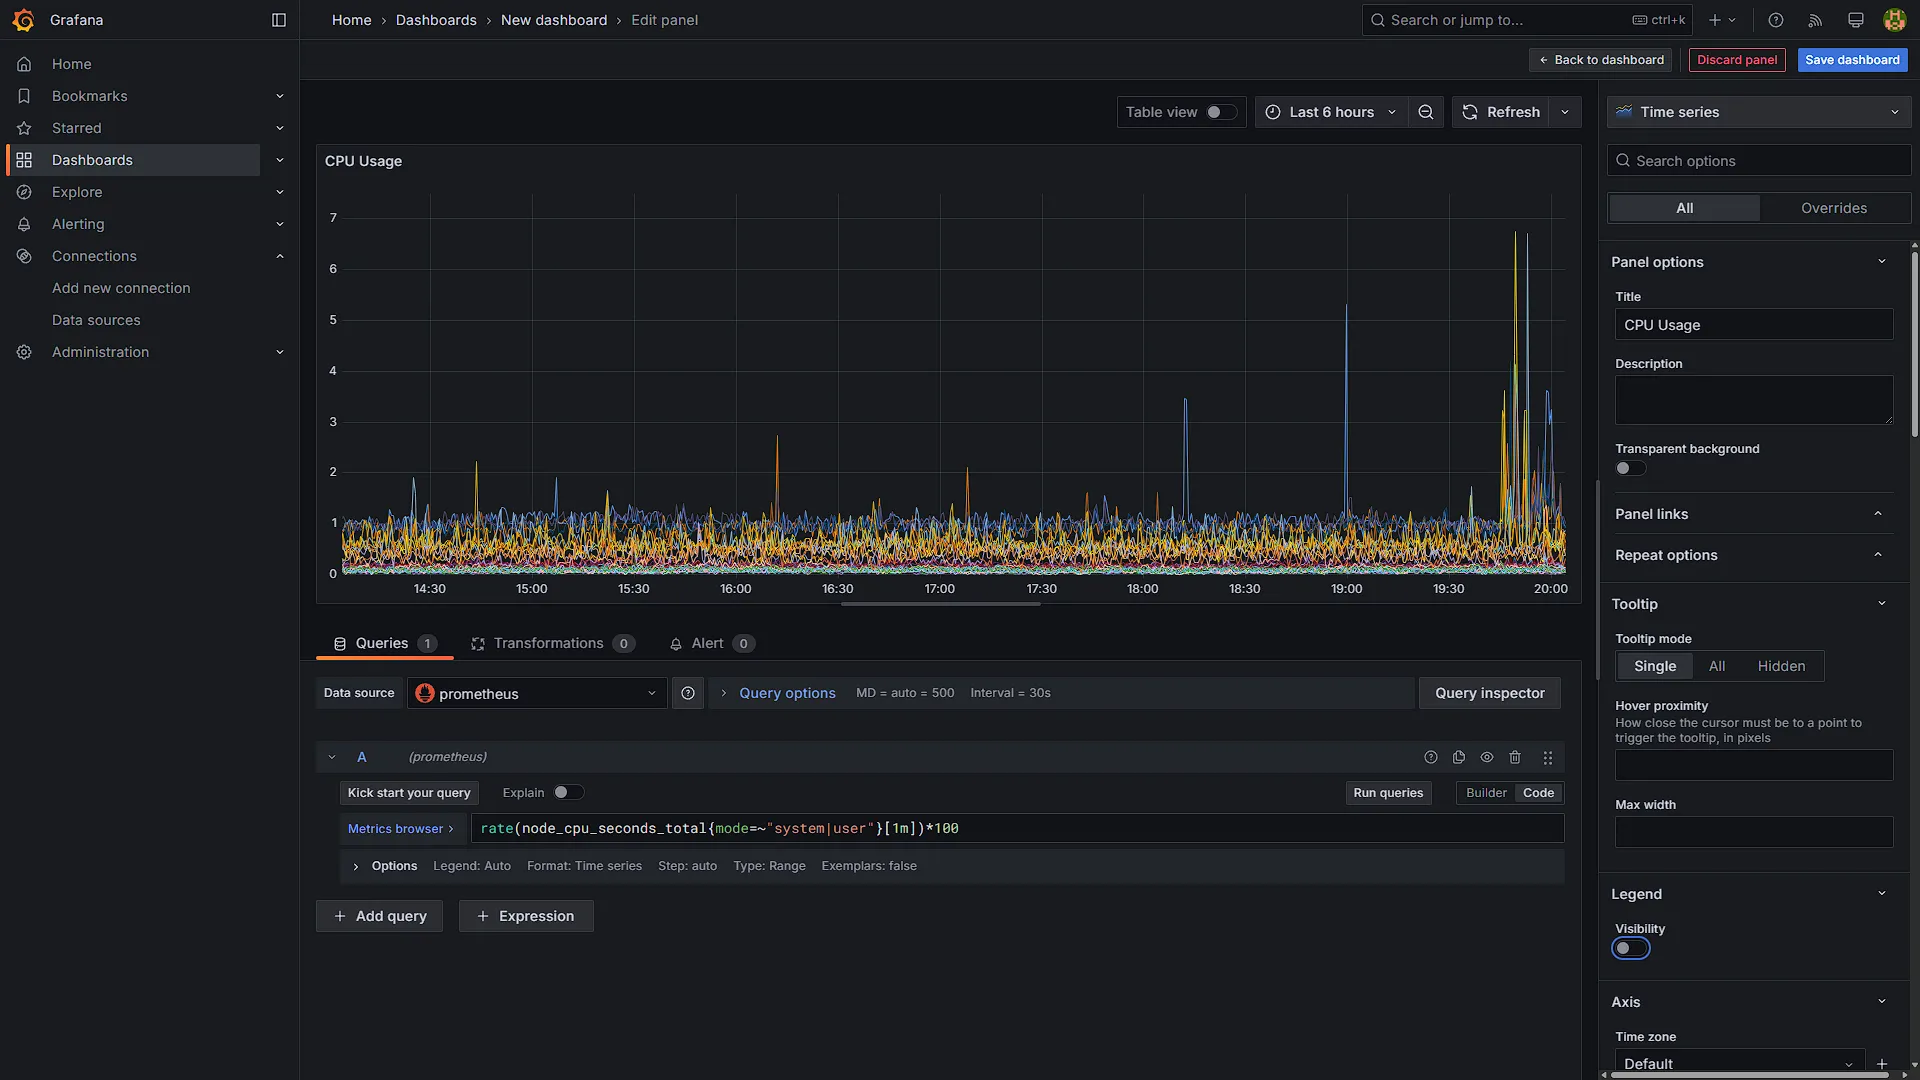Viewport: 1920px width, 1080px height.
Task: Switch to Transformations tab
Action: coord(553,643)
